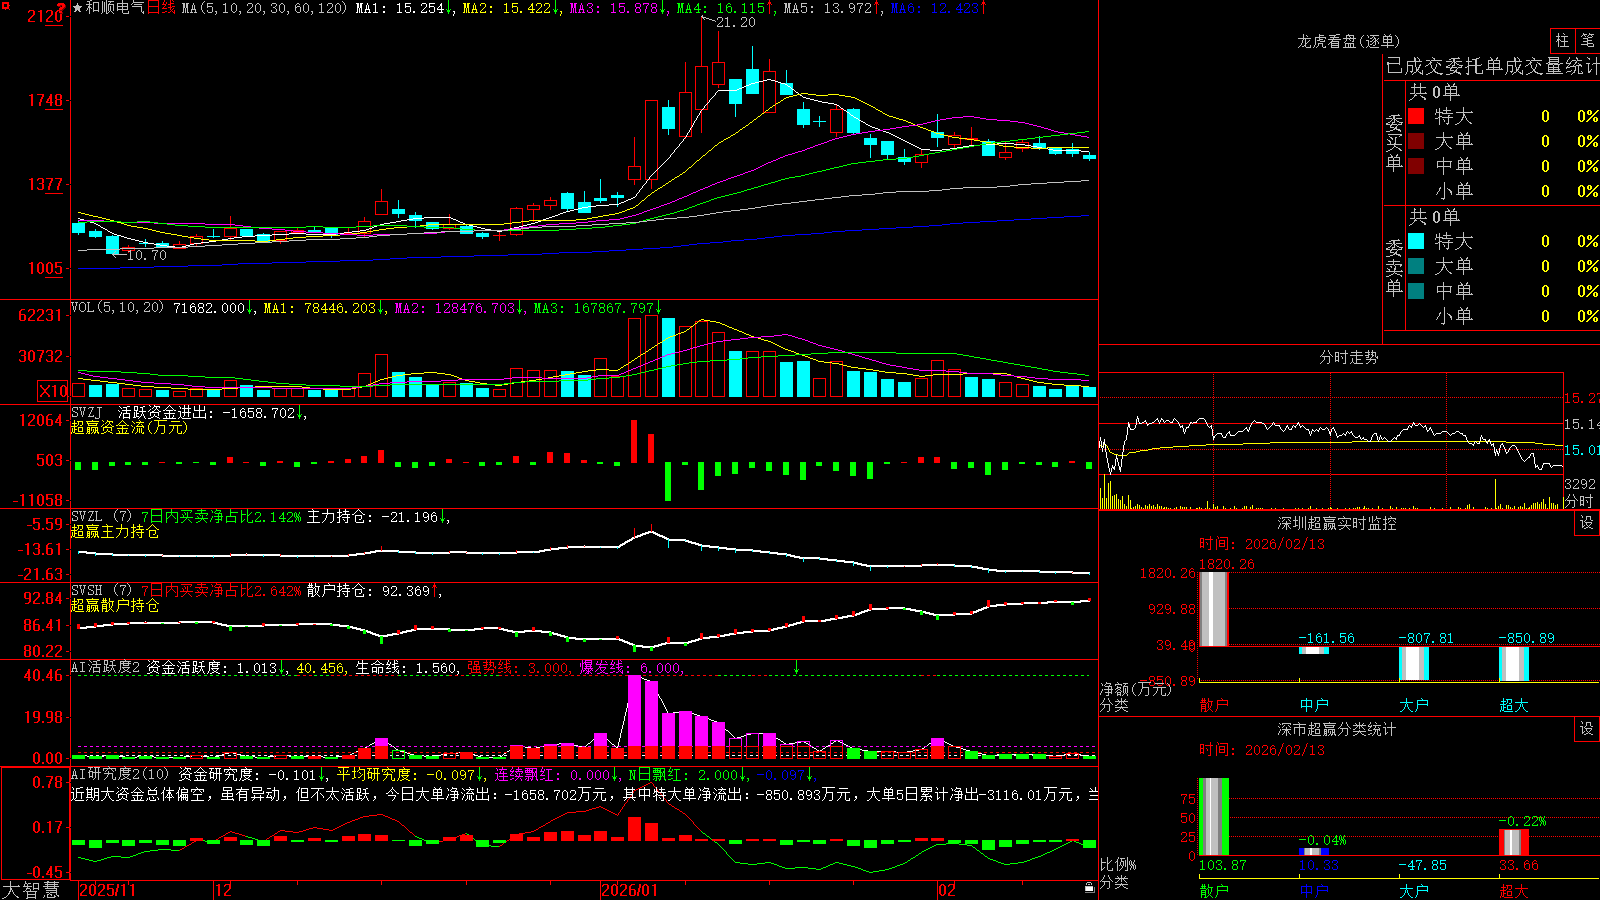Switch chart period via the 日线 label
This screenshot has width=1600, height=900.
pyautogui.click(x=161, y=8)
